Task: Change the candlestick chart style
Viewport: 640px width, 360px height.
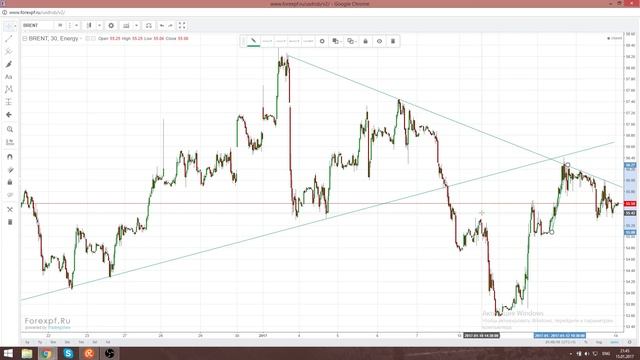Action: point(89,25)
